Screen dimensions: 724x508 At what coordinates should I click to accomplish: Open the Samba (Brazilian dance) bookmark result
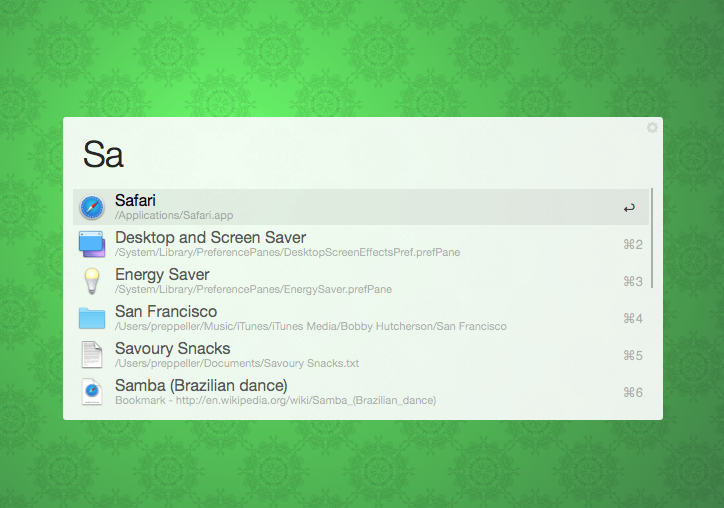201,386
